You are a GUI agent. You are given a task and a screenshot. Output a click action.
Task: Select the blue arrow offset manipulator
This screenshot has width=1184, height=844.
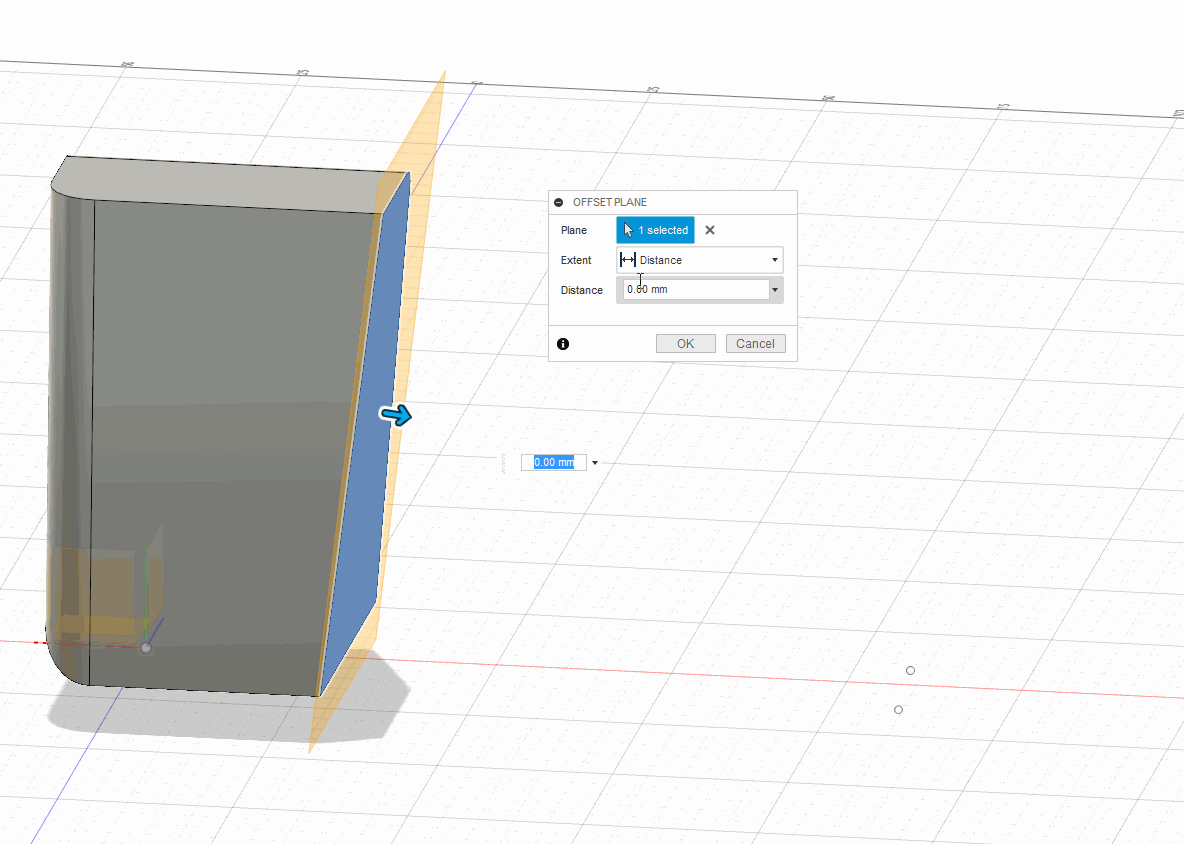pos(396,415)
